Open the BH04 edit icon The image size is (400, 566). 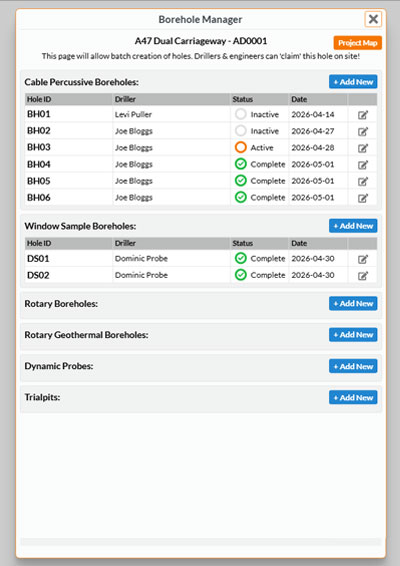pyautogui.click(x=363, y=165)
